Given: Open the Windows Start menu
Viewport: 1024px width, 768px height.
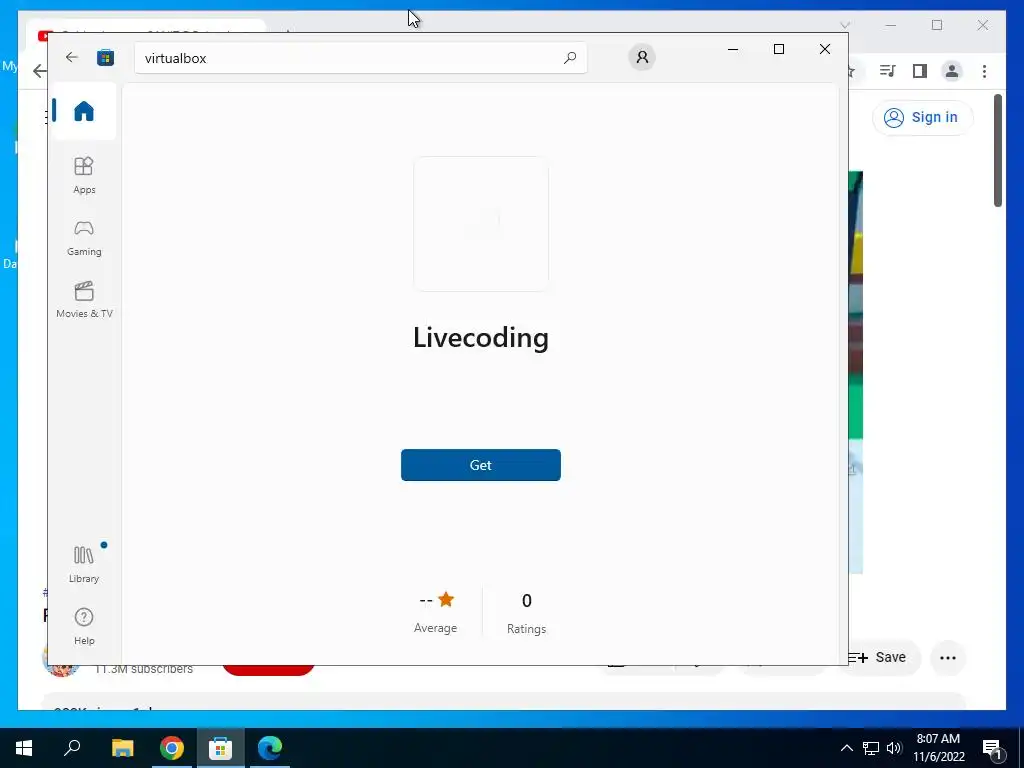Looking at the screenshot, I should pyautogui.click(x=24, y=748).
